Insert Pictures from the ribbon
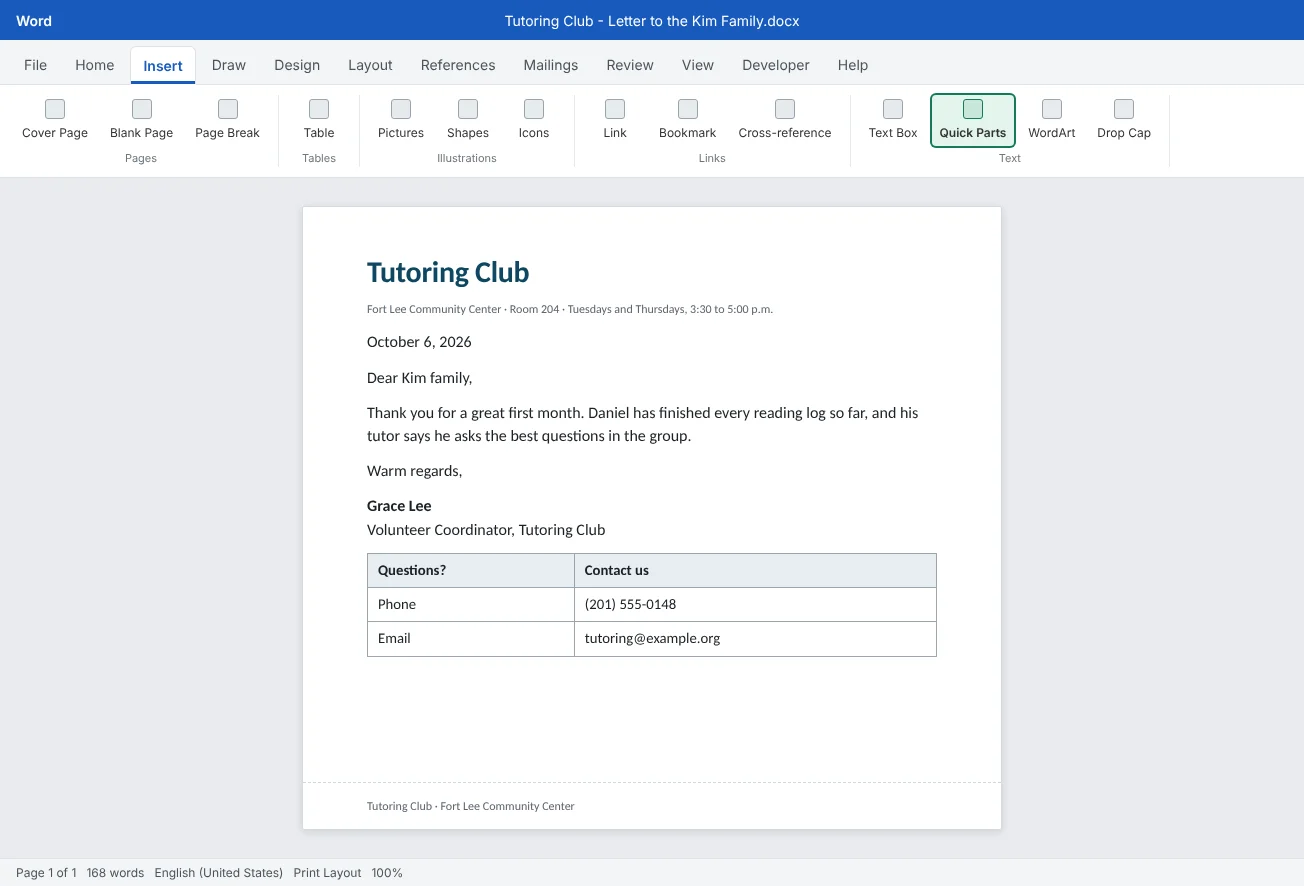 pyautogui.click(x=401, y=120)
